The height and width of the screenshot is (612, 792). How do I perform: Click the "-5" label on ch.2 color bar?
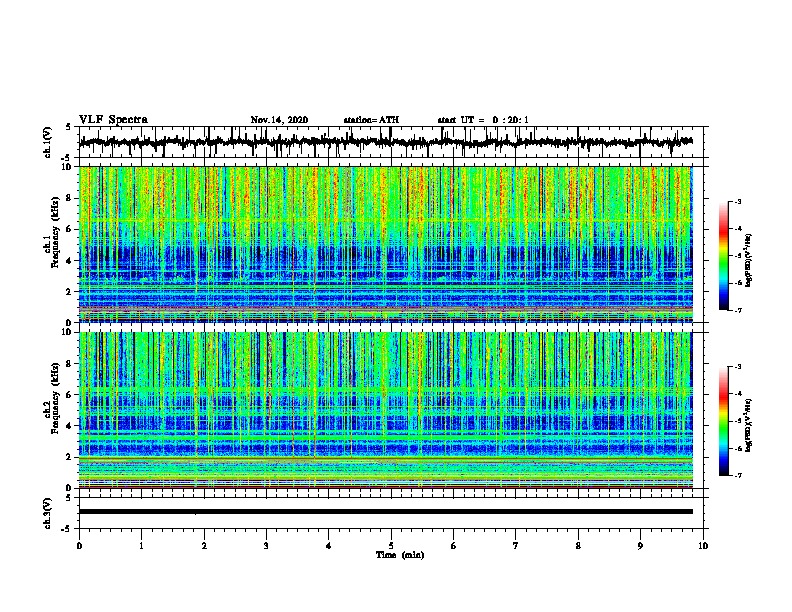[x=737, y=421]
